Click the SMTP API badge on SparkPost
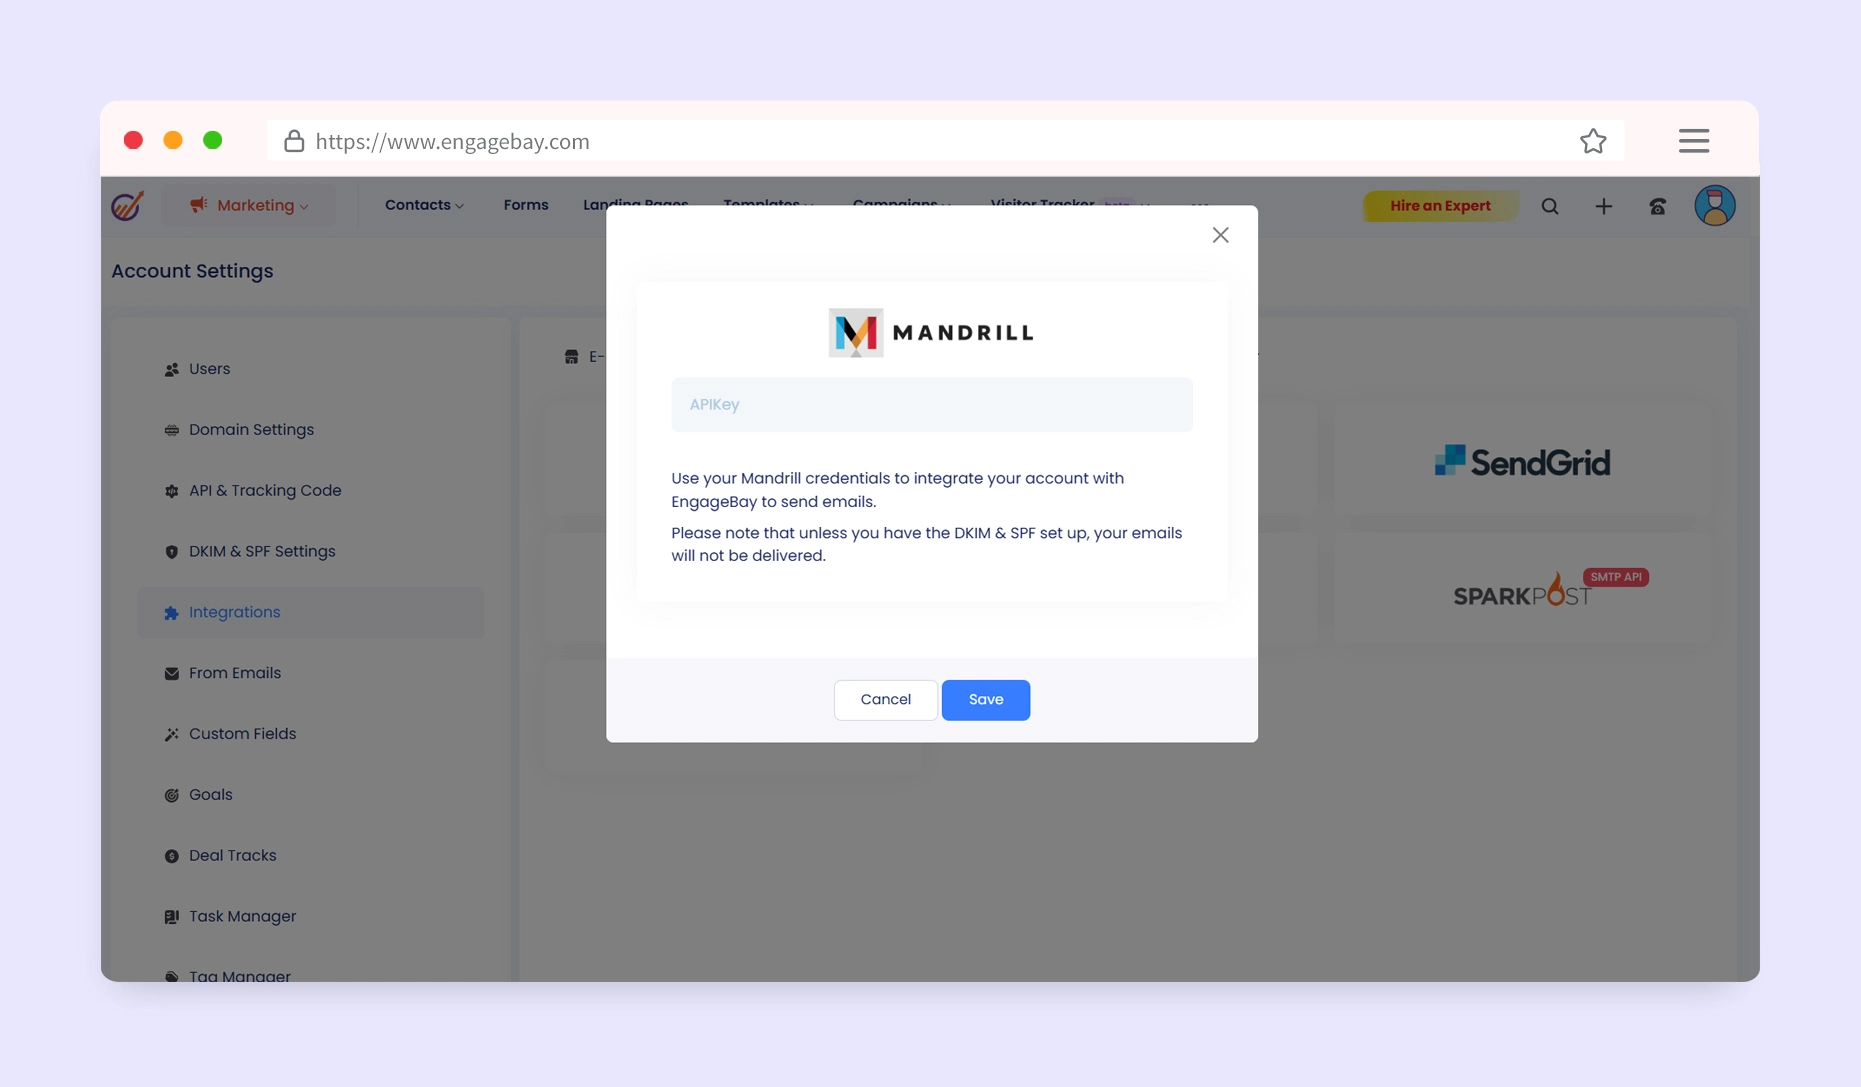1861x1087 pixels. (x=1616, y=577)
